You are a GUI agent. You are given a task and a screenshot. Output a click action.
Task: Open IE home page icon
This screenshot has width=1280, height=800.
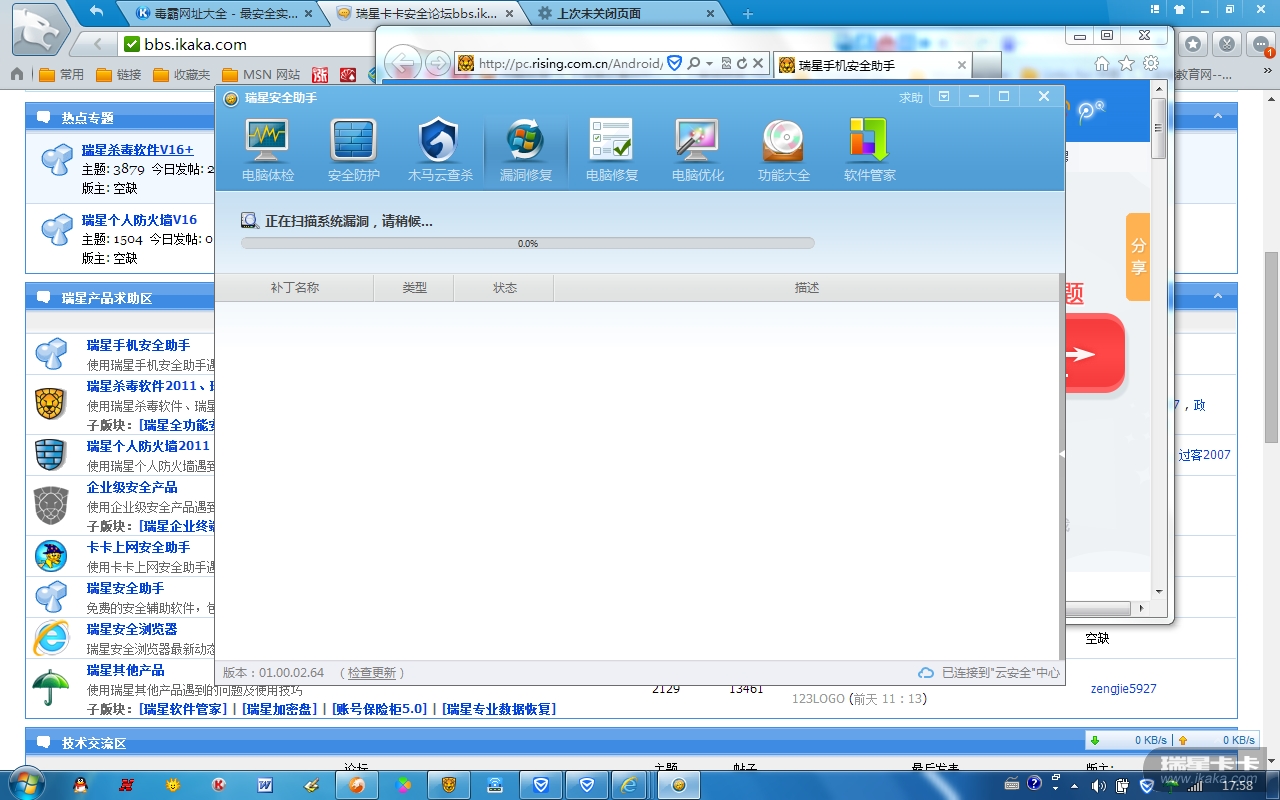(x=1101, y=63)
